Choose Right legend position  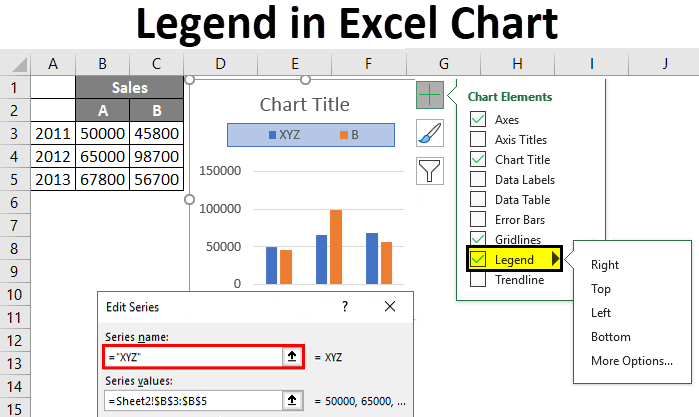coord(604,265)
